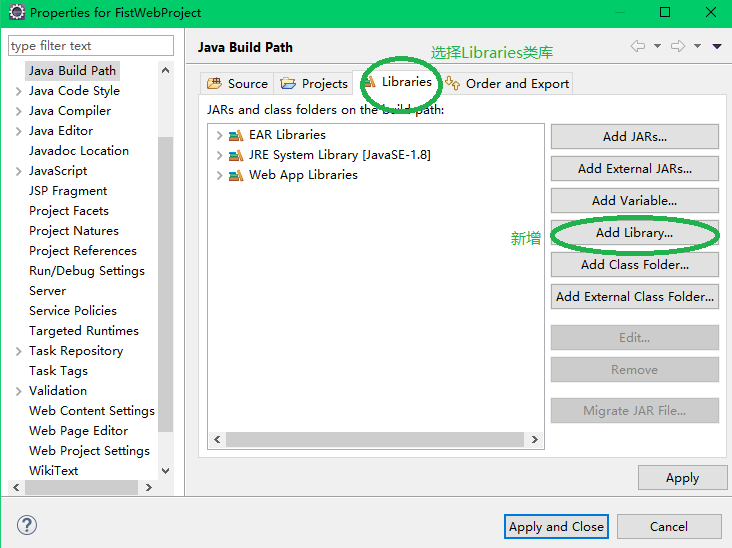Select JSP Fragment
The height and width of the screenshot is (548, 732).
coord(68,191)
